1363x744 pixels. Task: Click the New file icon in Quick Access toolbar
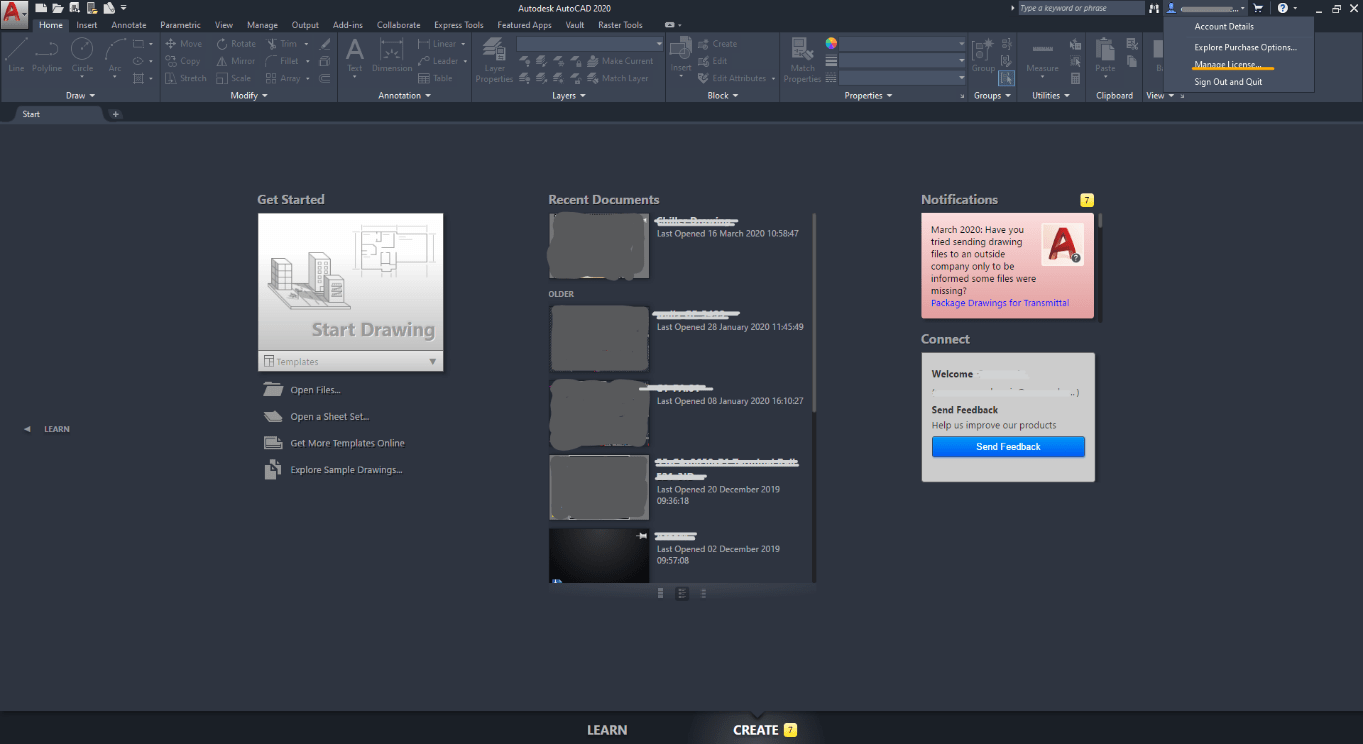[x=42, y=8]
